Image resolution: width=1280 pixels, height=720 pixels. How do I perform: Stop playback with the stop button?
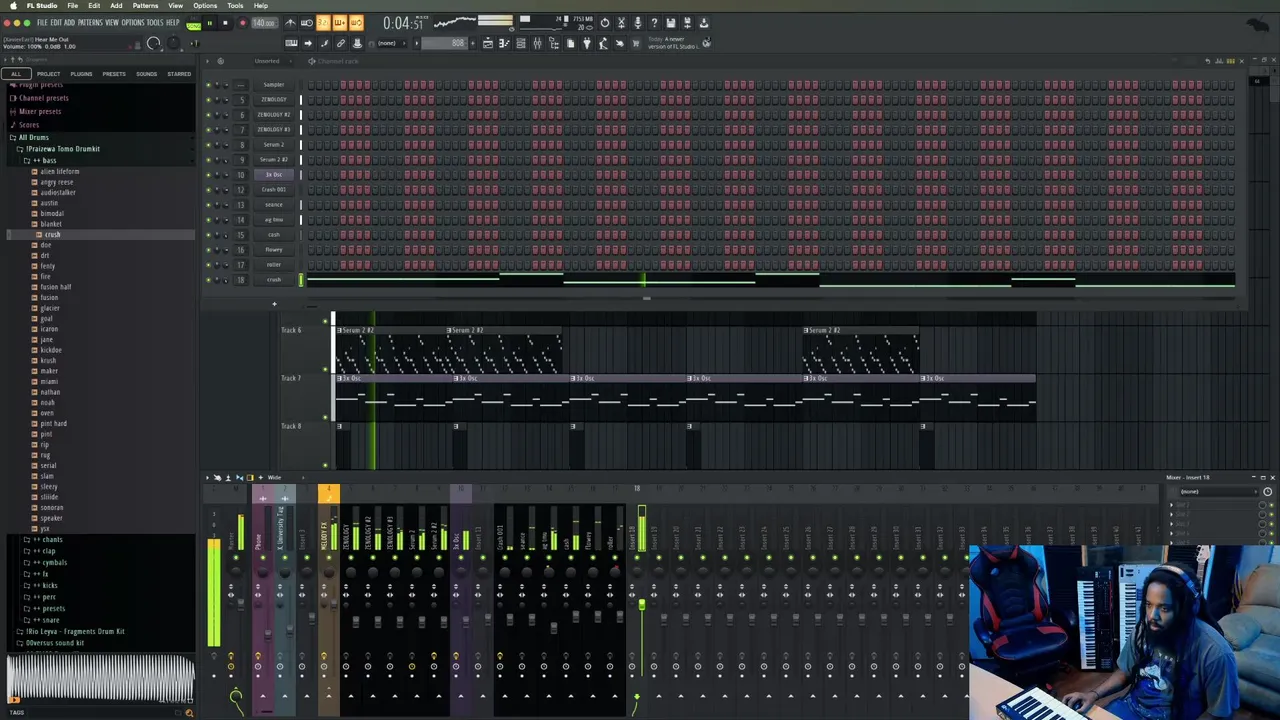pyautogui.click(x=225, y=23)
